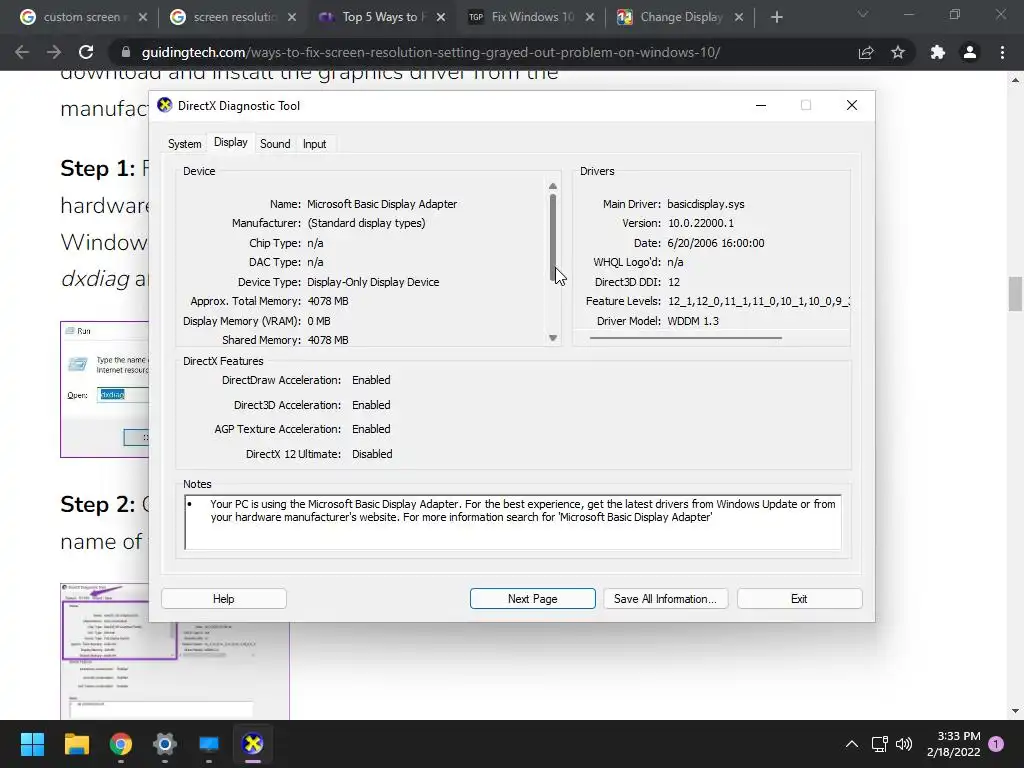Close the 'Fix Windows 10' browser tab
1024x768 pixels.
click(590, 18)
